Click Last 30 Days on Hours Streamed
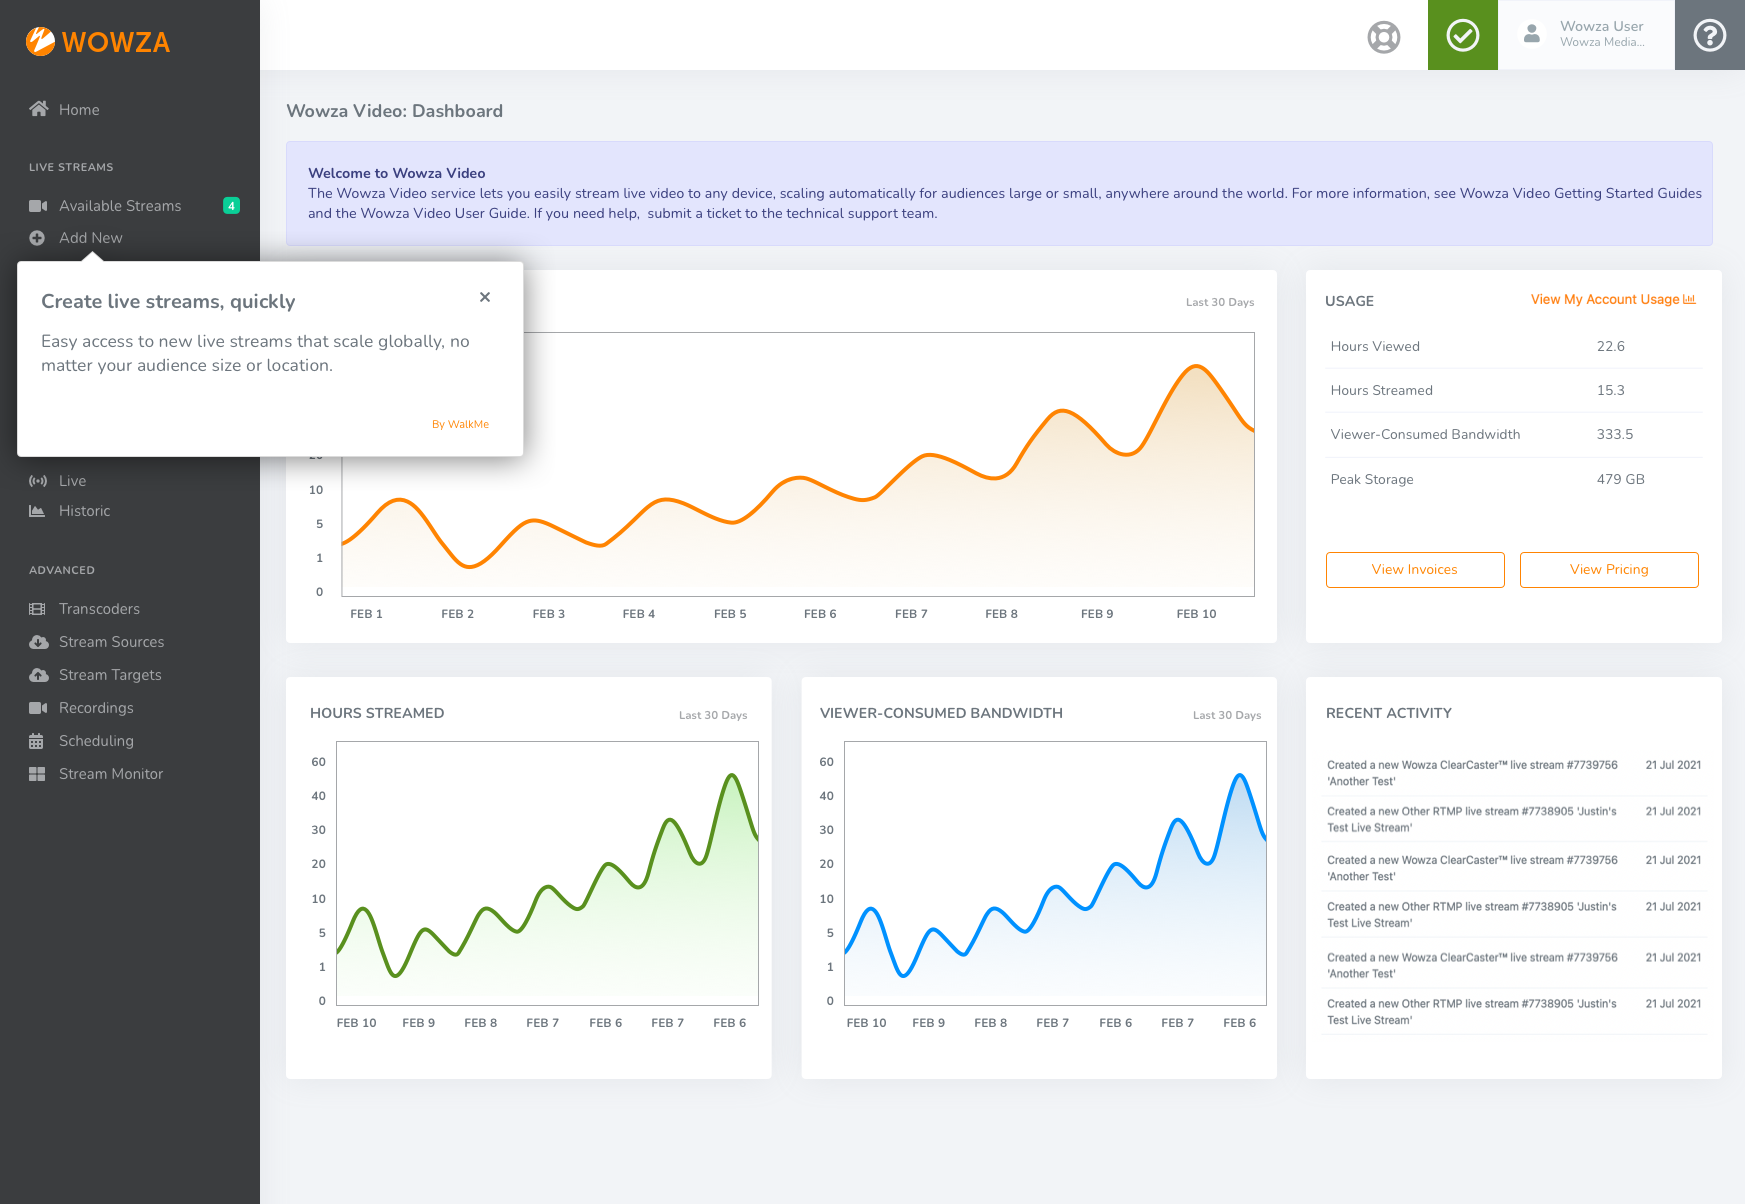Screen dimensions: 1745x1204 [x=713, y=715]
